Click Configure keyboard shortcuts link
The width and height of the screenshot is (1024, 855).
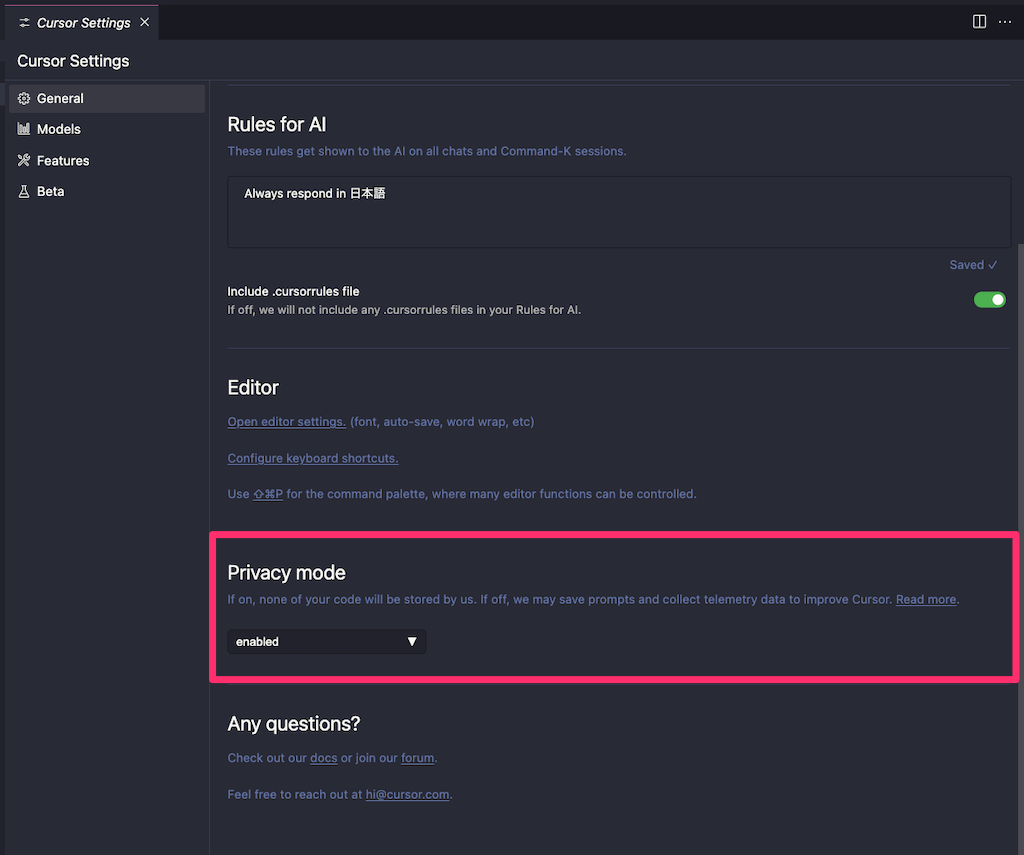point(313,459)
